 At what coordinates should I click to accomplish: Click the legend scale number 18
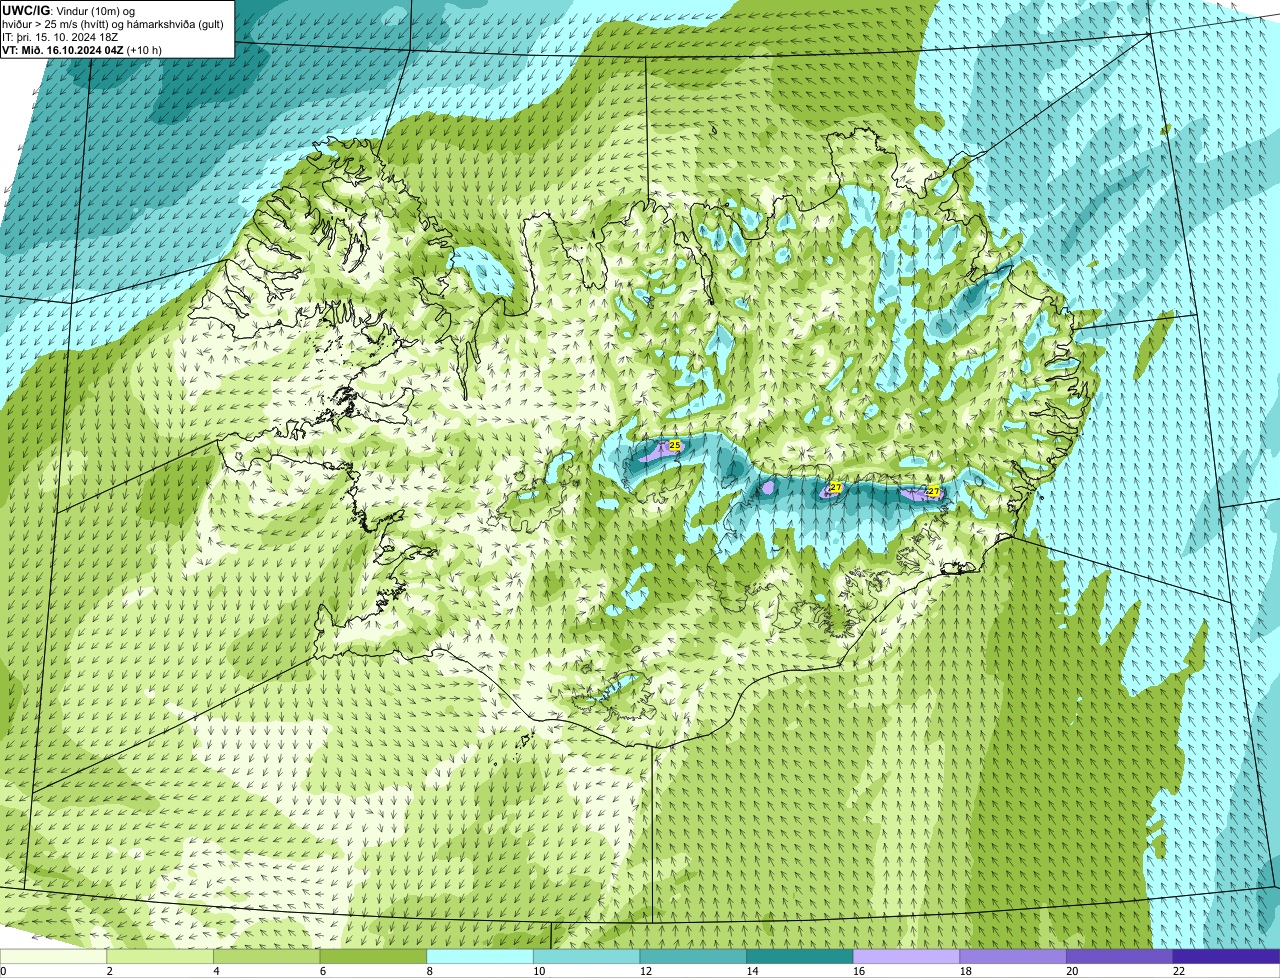[x=965, y=971]
